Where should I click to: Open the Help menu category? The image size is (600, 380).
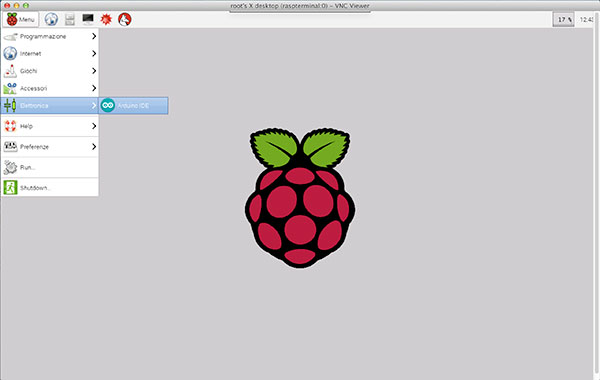click(50, 126)
